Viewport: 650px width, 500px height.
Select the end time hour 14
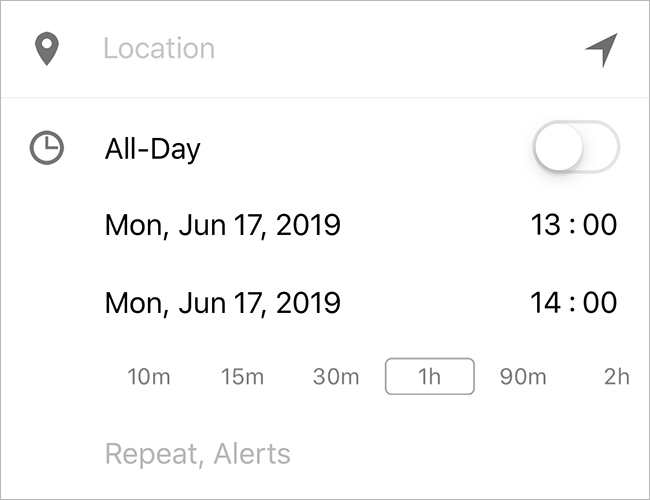pyautogui.click(x=545, y=302)
